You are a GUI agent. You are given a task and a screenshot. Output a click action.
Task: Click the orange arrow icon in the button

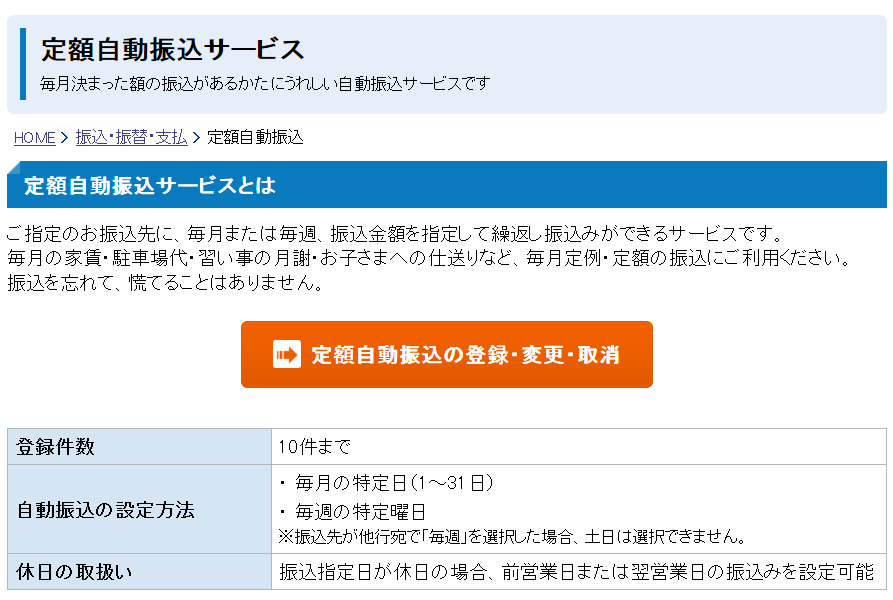click(288, 354)
